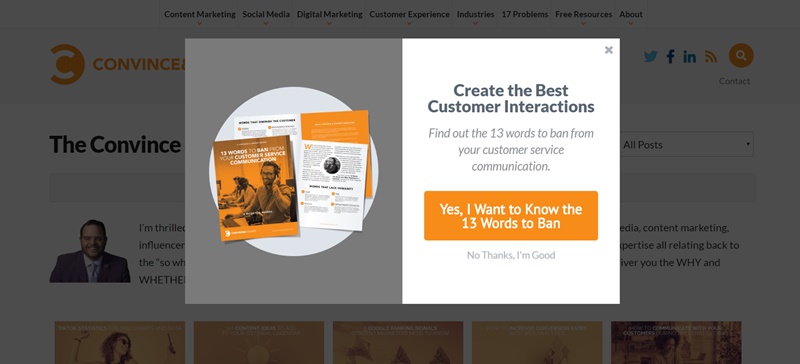Close the popup with the X icon
This screenshot has width=800, height=364.
pos(608,50)
